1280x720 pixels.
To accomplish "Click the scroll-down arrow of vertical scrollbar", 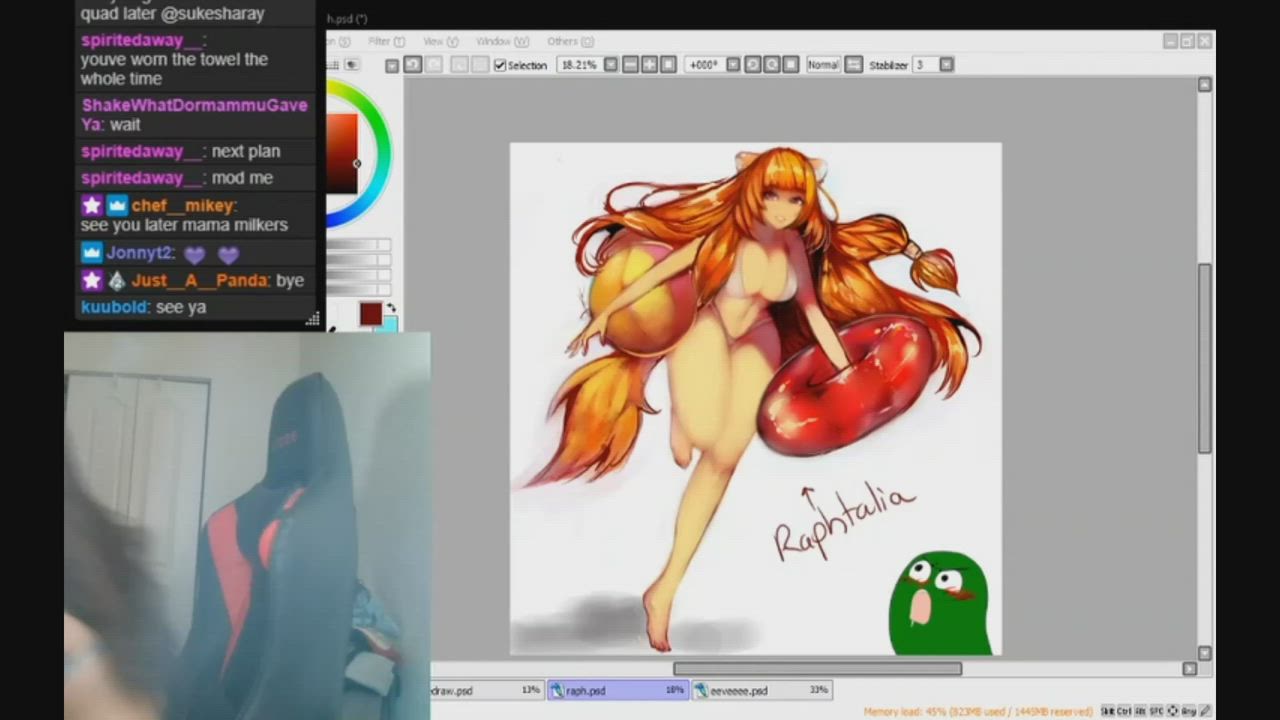I will [1205, 653].
